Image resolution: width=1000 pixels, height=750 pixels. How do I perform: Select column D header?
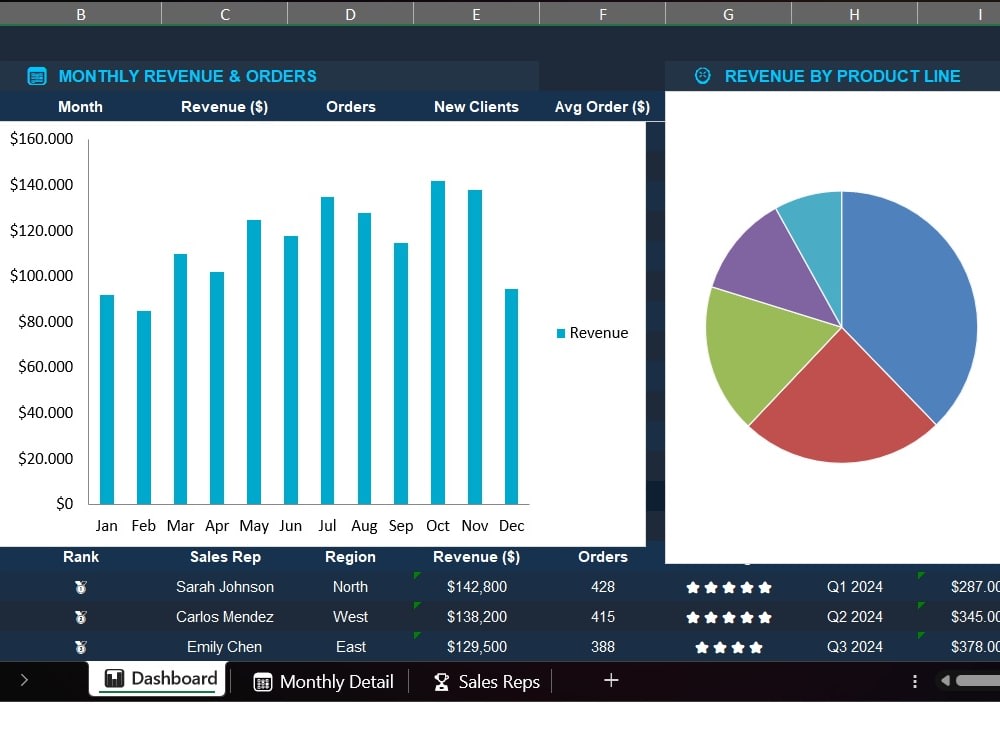(x=350, y=14)
